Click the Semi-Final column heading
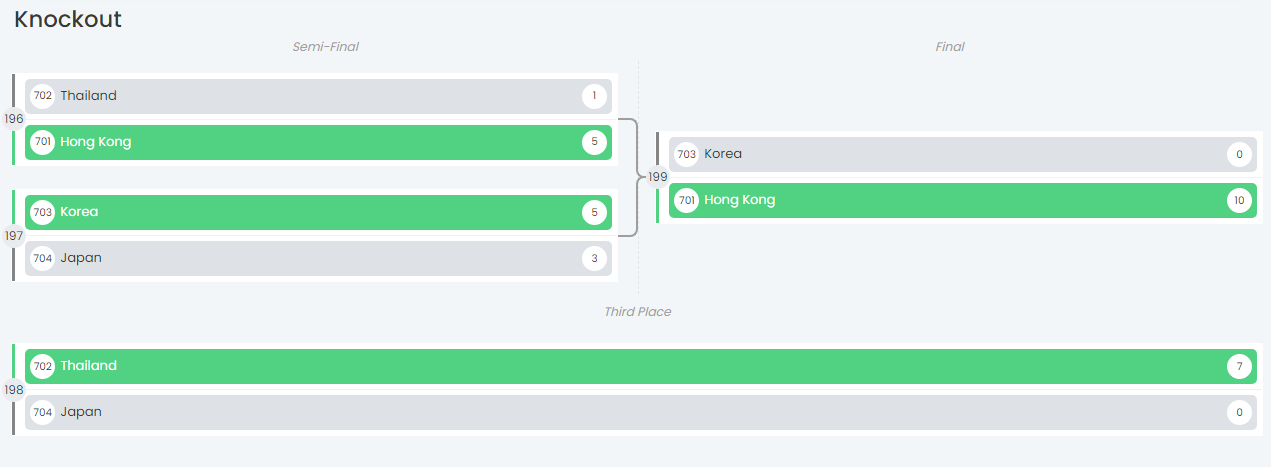 pos(325,47)
